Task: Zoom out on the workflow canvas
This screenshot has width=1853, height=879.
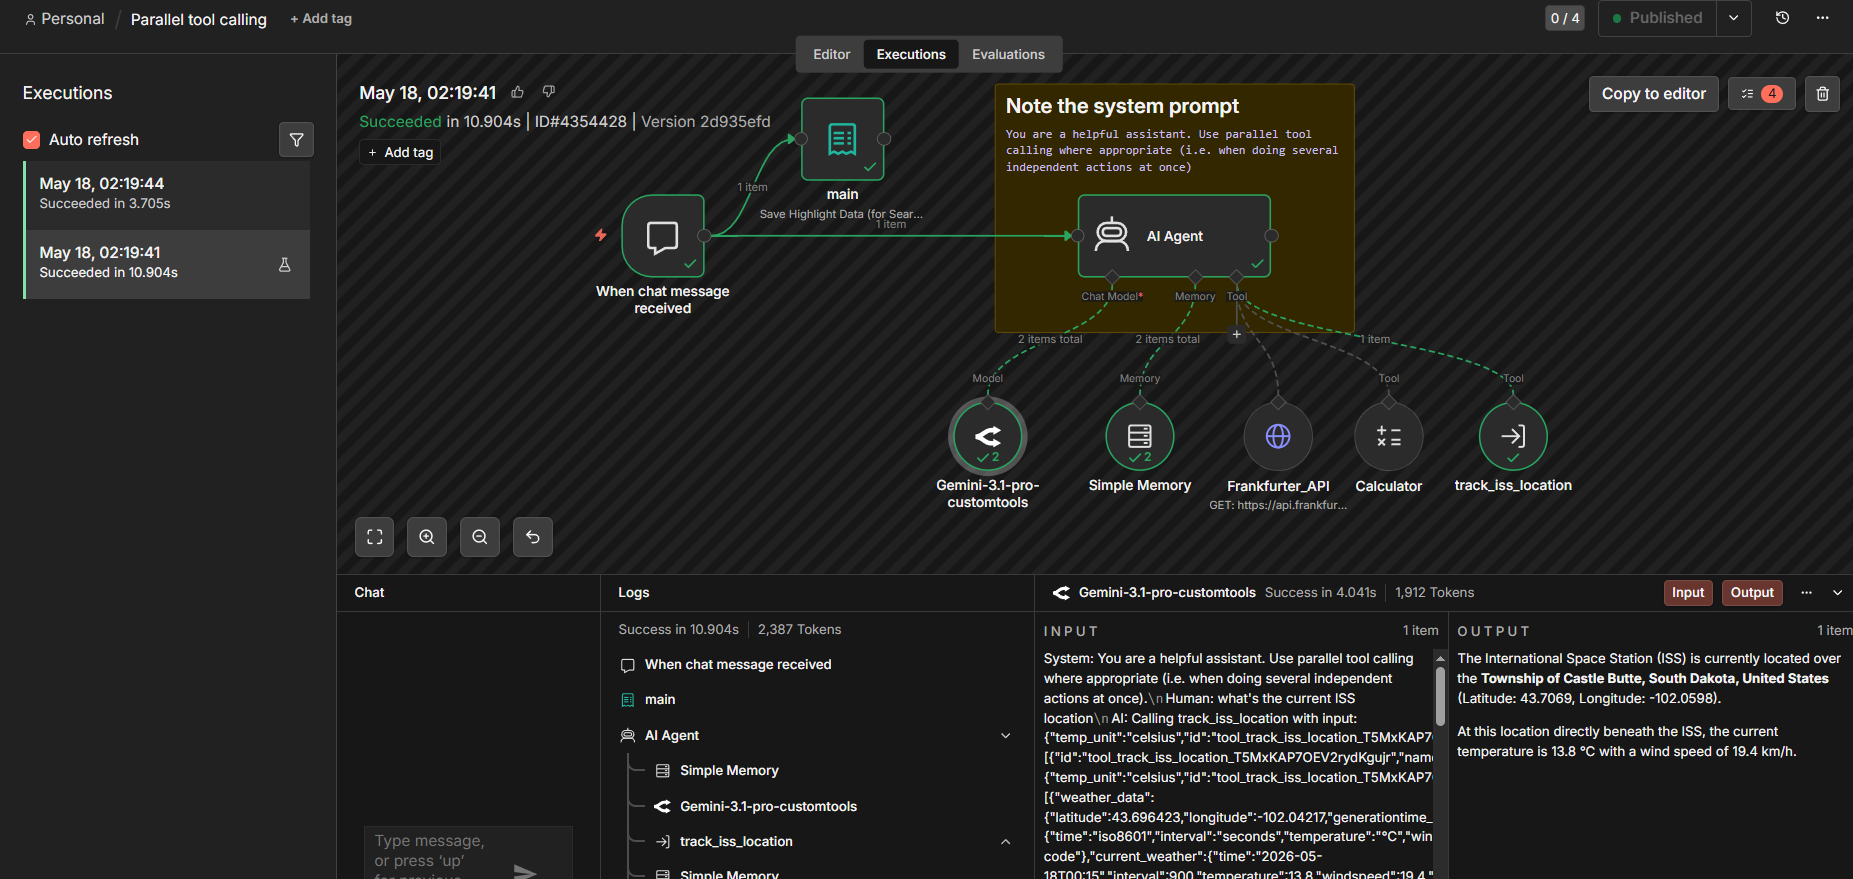Action: click(480, 537)
